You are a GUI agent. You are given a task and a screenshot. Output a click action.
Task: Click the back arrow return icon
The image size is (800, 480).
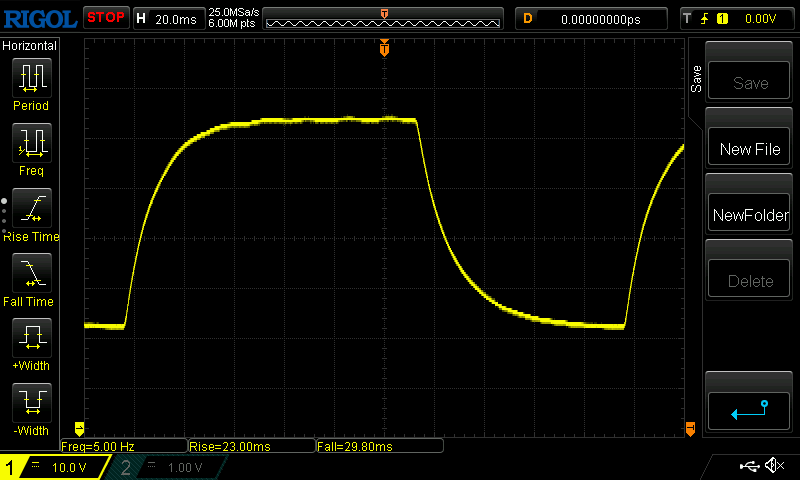coord(749,409)
